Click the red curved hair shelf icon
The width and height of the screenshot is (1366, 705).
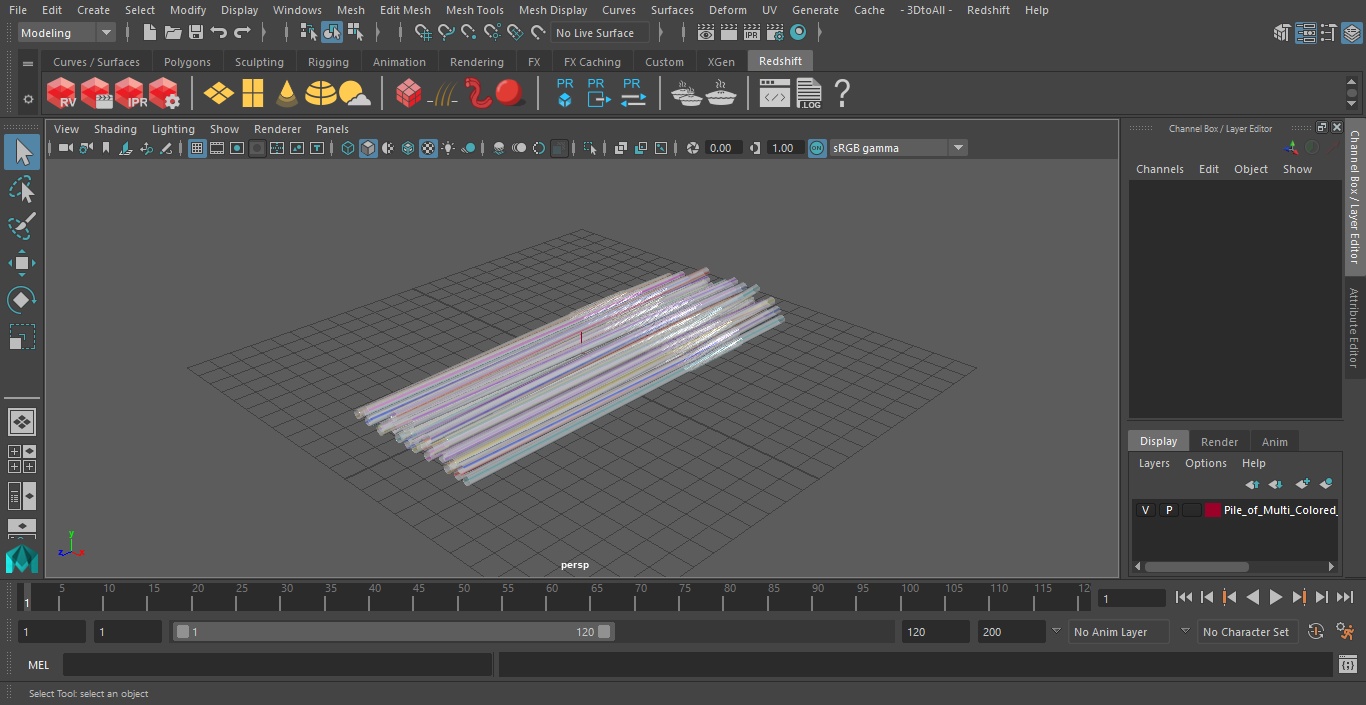[479, 94]
